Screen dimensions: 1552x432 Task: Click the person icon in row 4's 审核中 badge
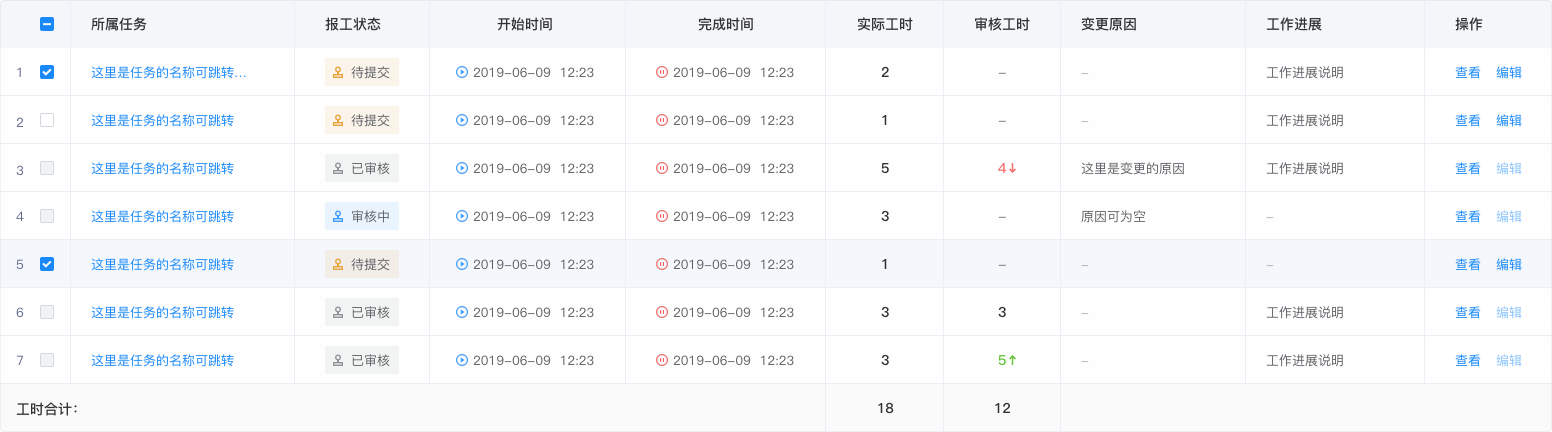click(x=338, y=216)
